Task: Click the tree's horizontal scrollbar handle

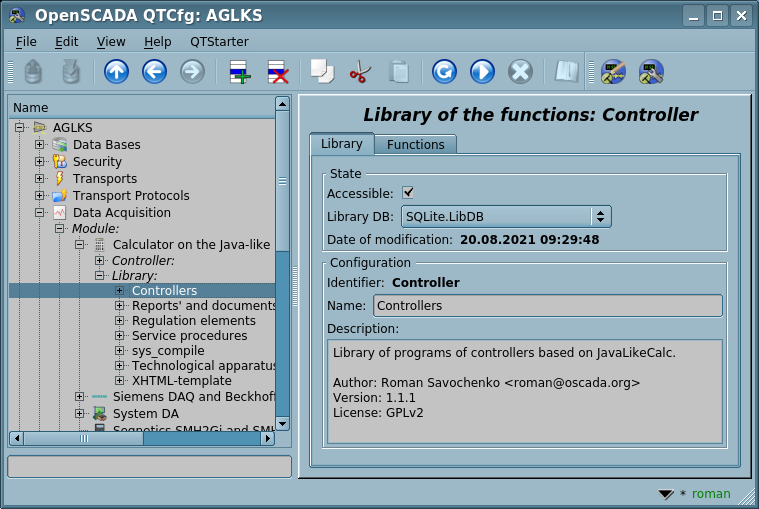Action: point(97,438)
